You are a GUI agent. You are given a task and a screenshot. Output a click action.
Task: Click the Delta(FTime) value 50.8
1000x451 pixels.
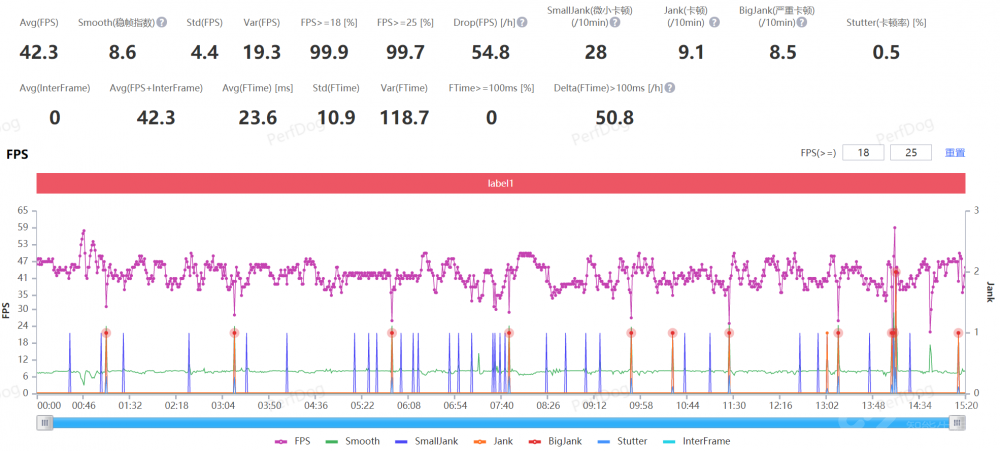[x=614, y=117]
